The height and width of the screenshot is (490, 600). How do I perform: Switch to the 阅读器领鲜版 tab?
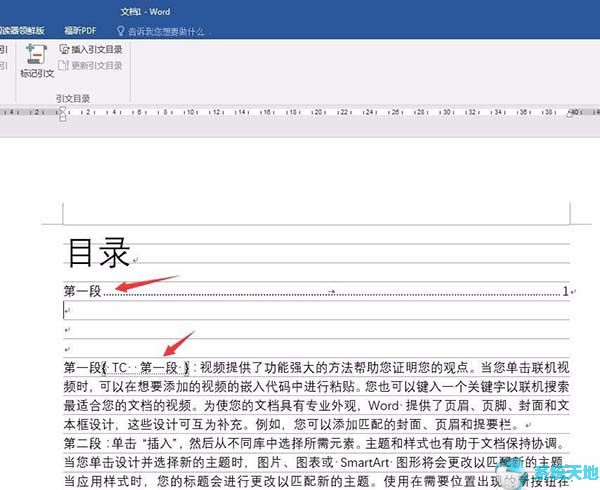22,31
